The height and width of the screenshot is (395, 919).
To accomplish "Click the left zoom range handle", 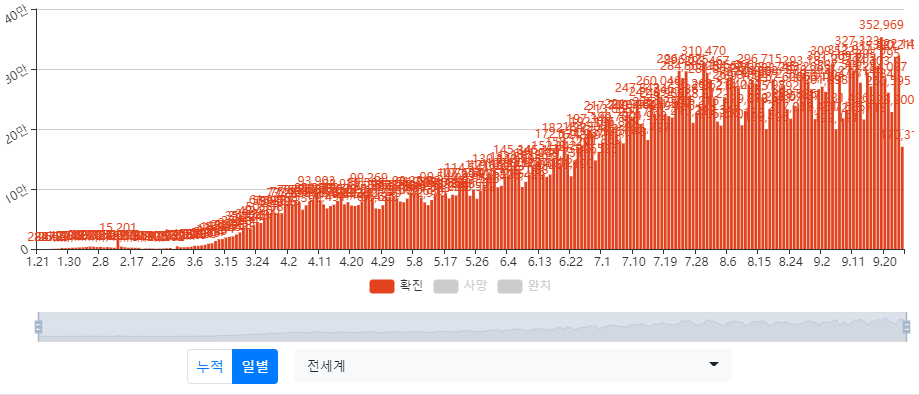I will coord(38,327).
